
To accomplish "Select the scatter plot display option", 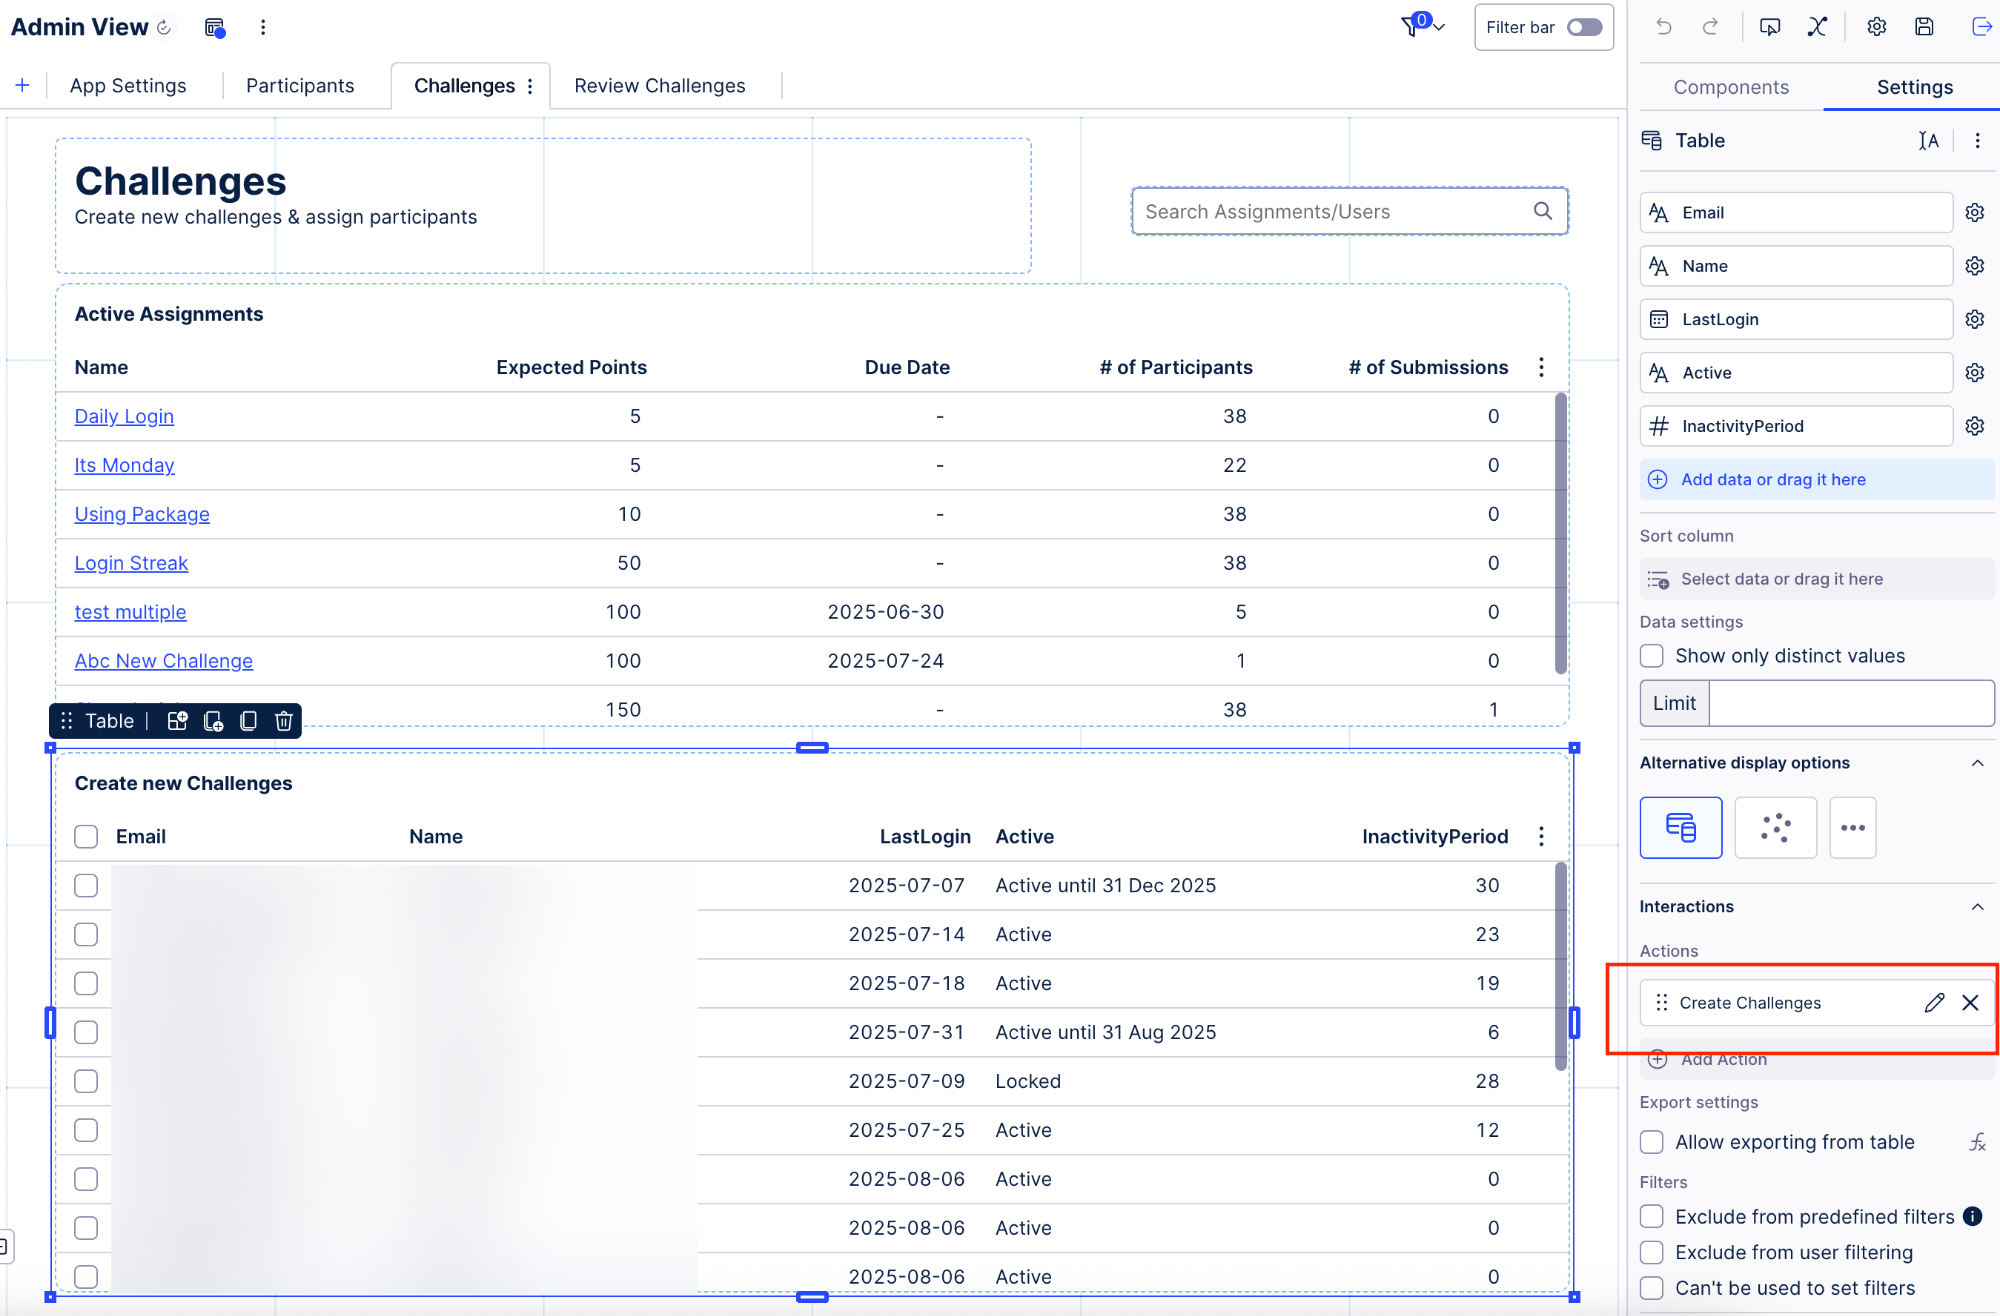I will [x=1776, y=827].
